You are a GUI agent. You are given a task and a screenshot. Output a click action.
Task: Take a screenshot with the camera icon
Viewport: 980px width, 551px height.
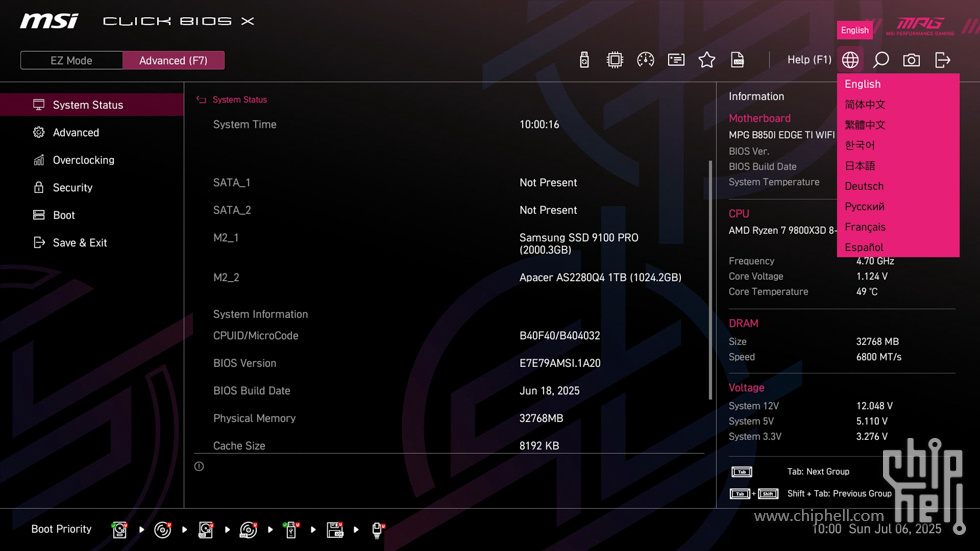911,60
